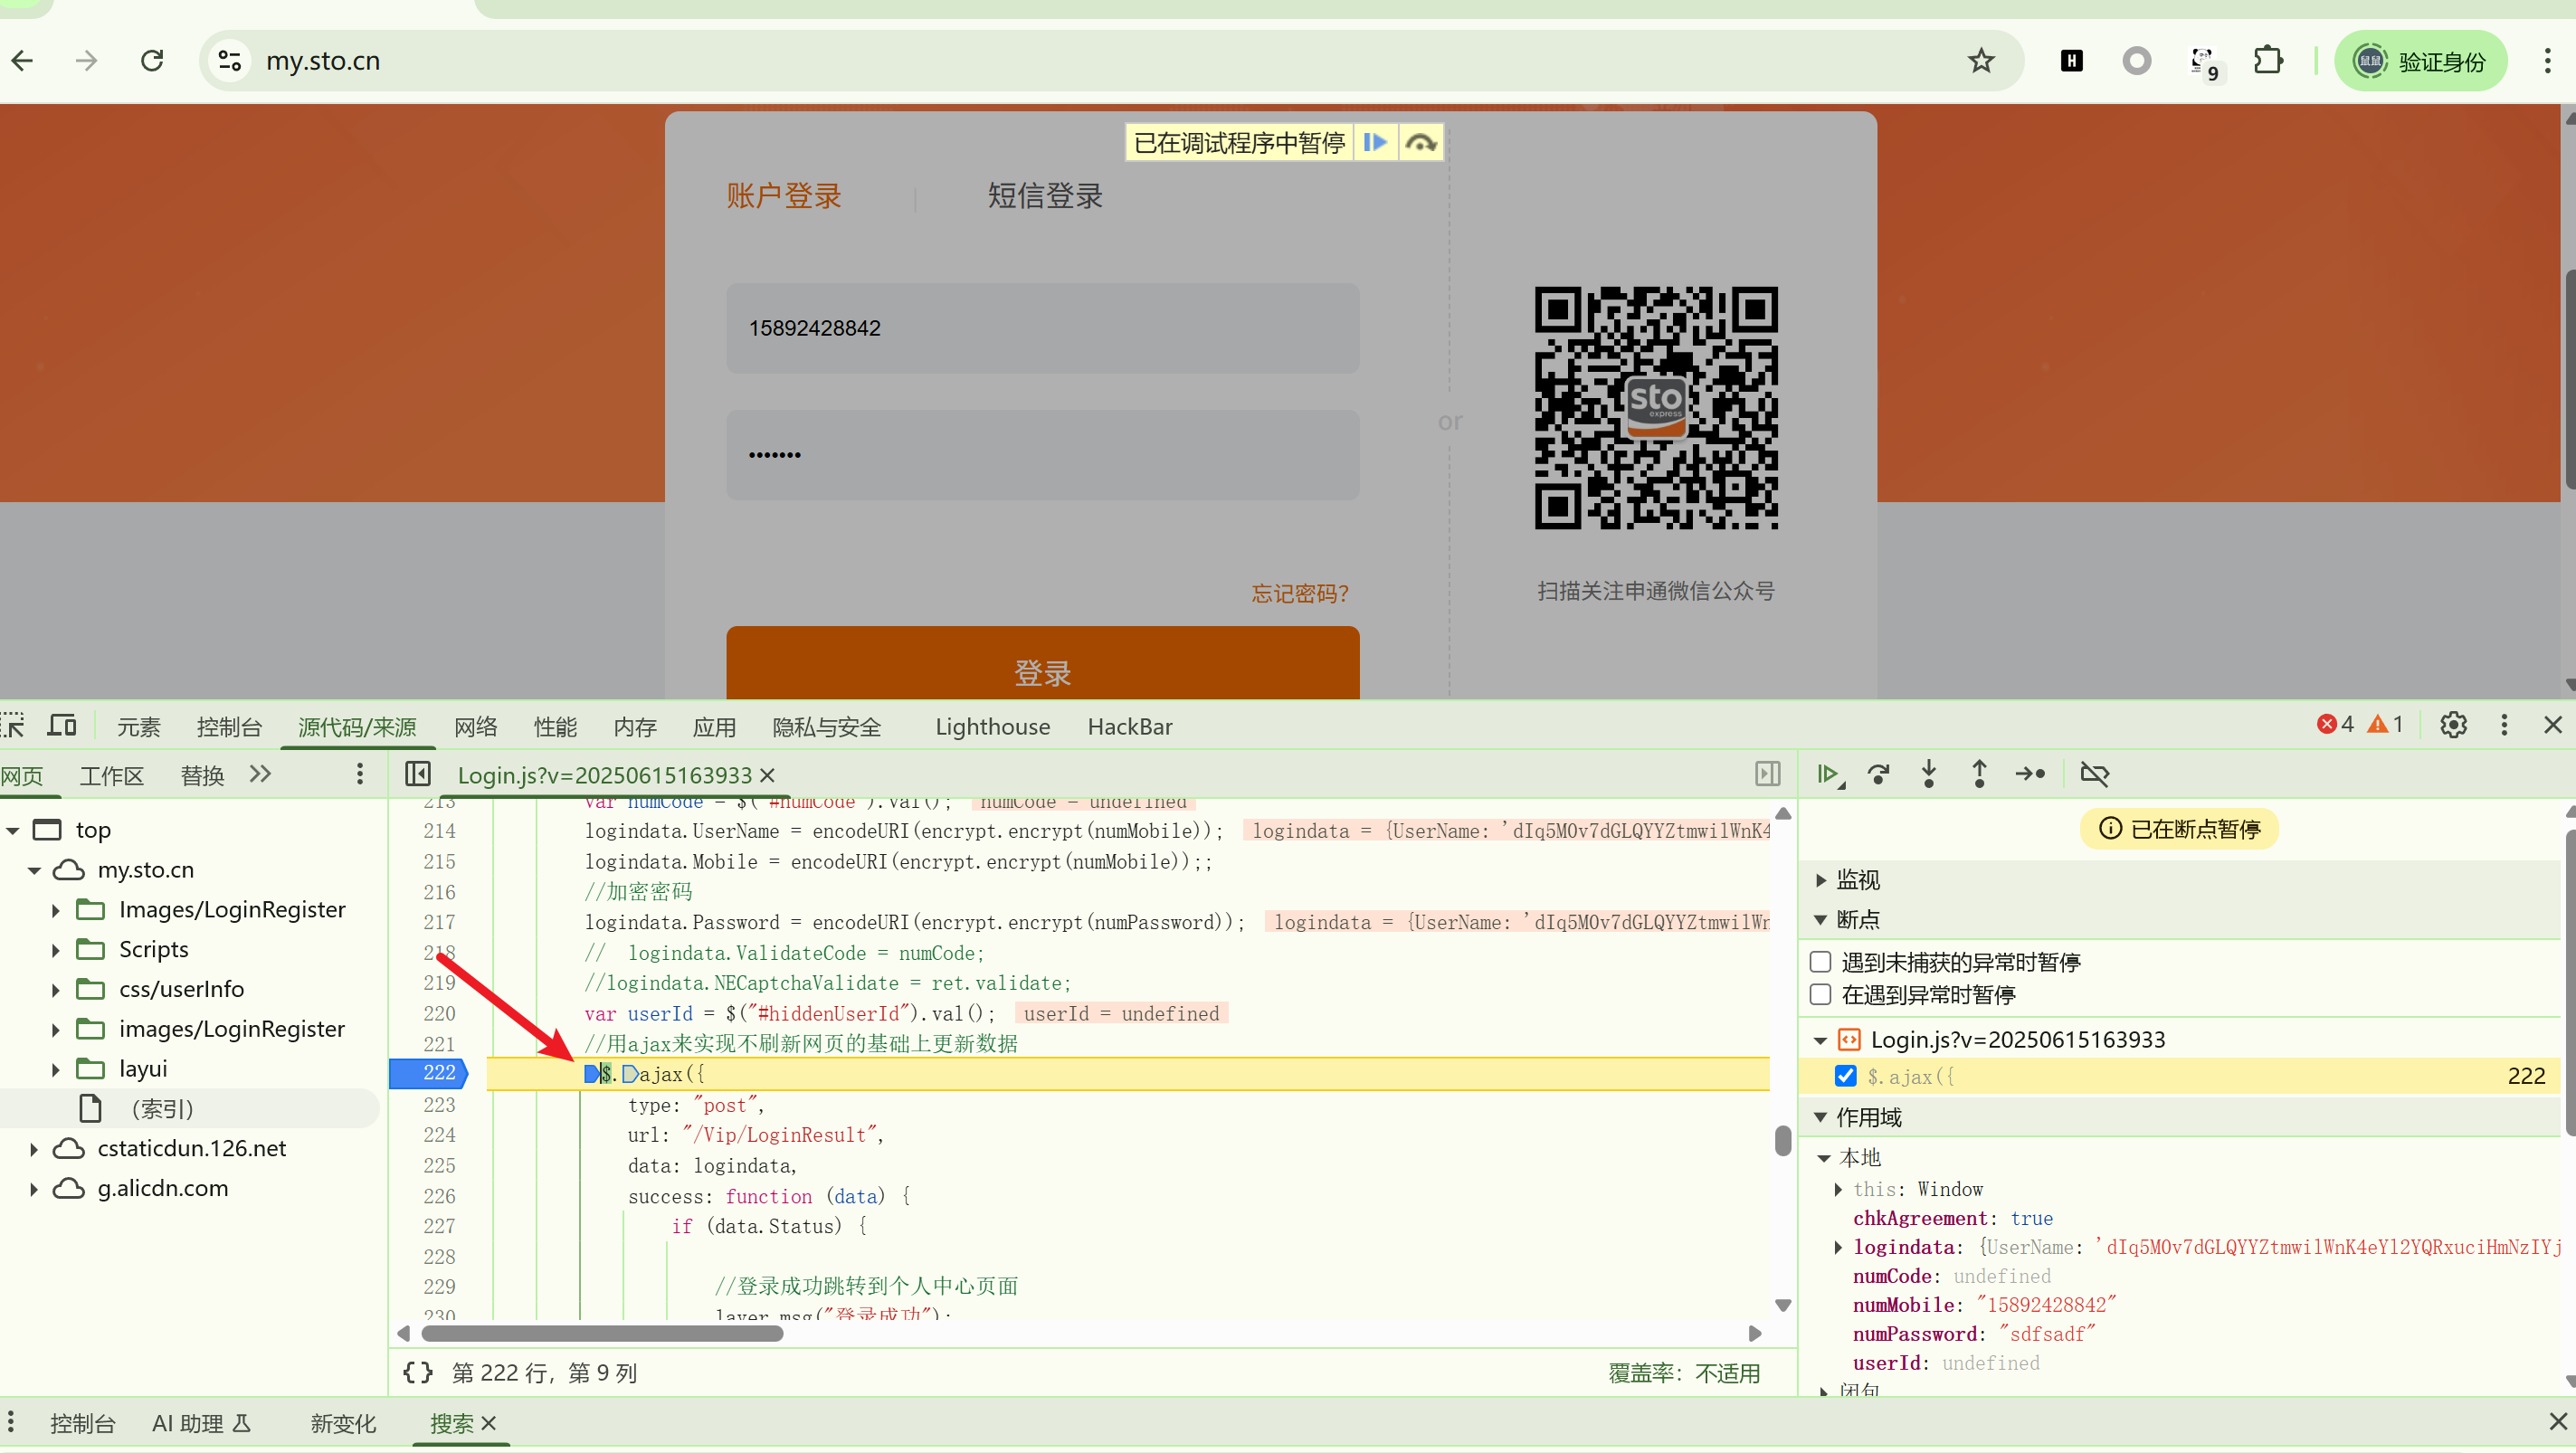Expand the Scripts folder in file tree
The image size is (2576, 1453).
click(56, 950)
